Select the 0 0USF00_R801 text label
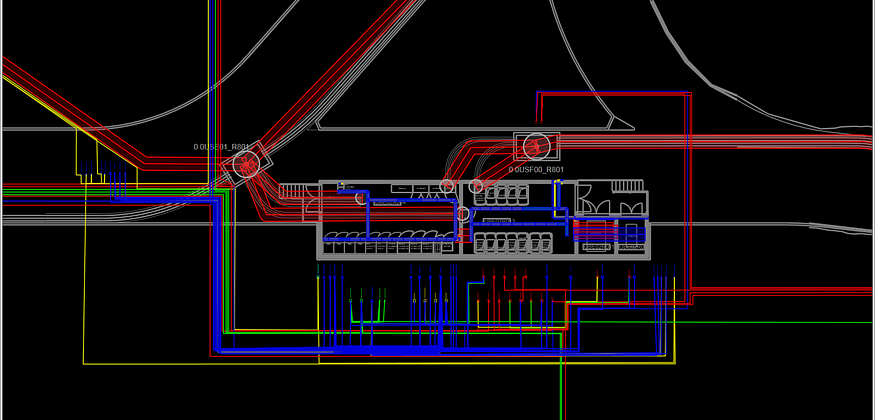This screenshot has width=875, height=420. tap(536, 170)
